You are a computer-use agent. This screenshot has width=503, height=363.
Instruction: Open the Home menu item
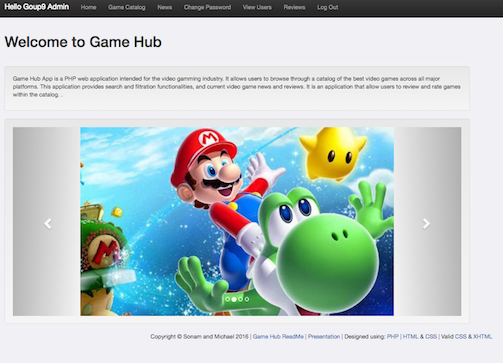point(88,7)
